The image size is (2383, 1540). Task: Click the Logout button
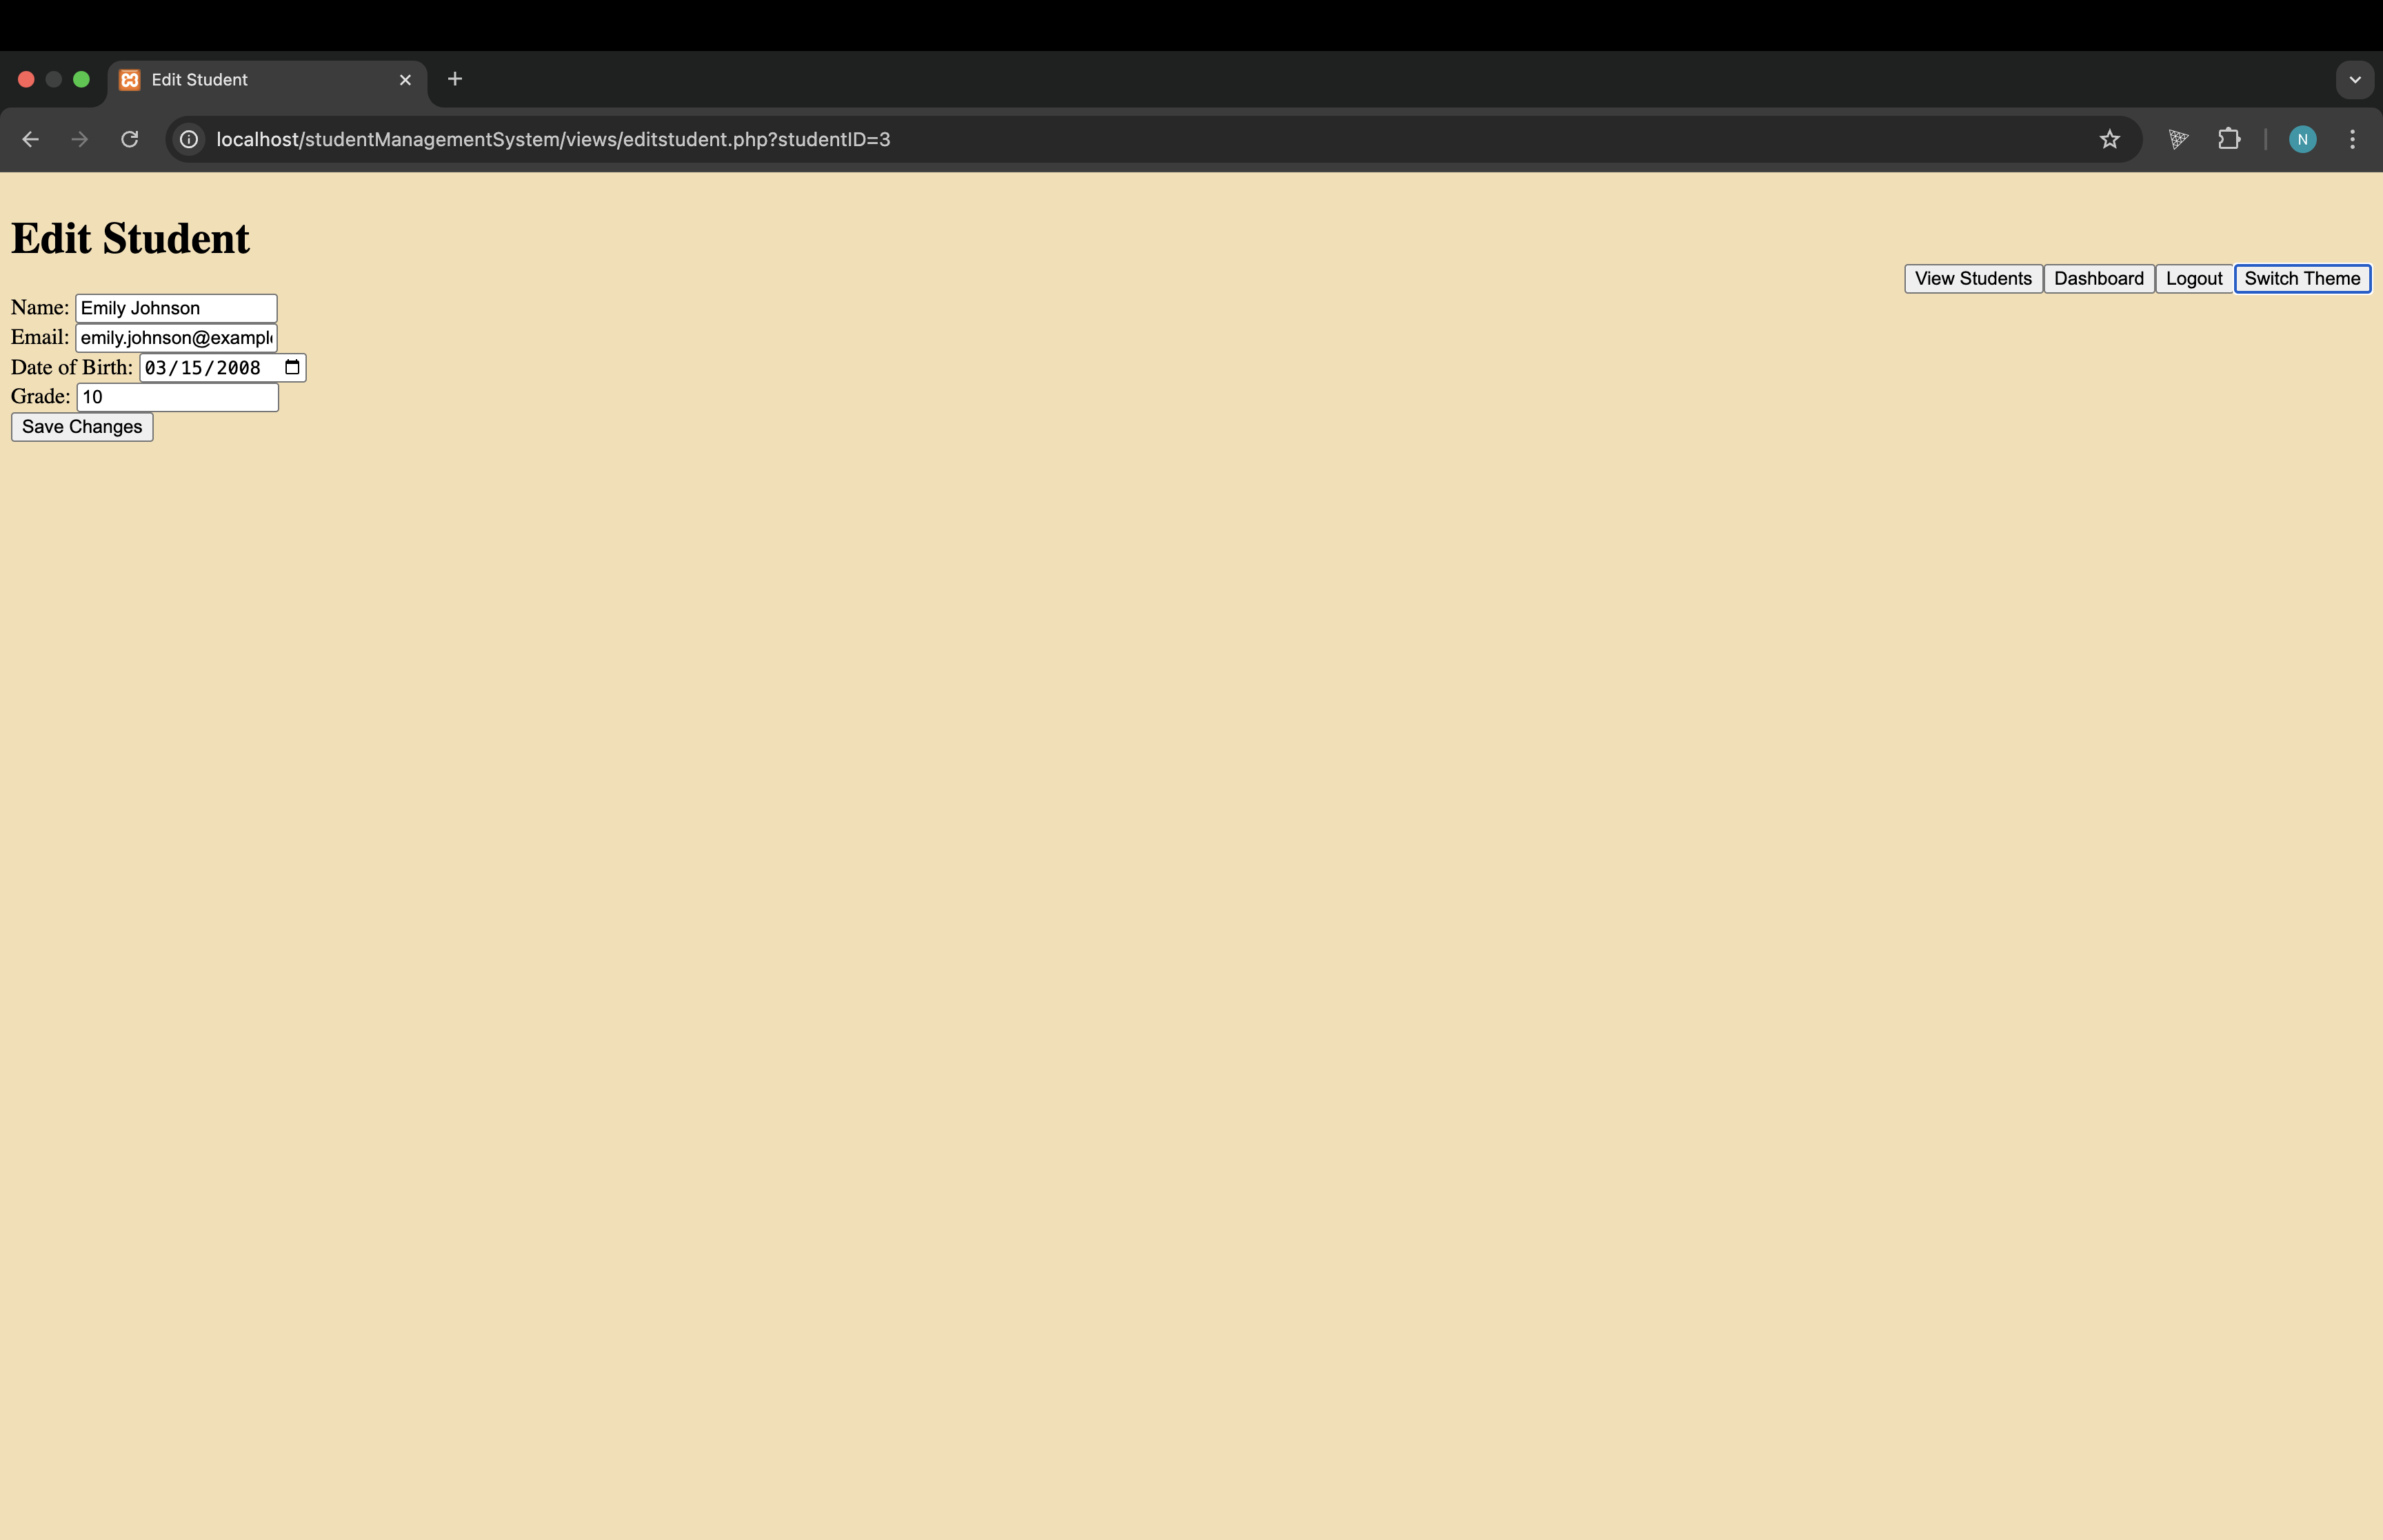[2193, 279]
